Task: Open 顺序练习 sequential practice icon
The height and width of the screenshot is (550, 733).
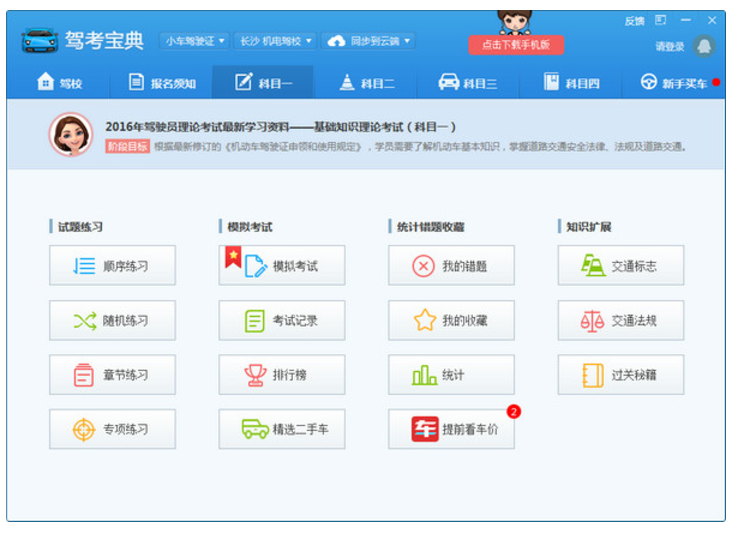Action: (x=84, y=266)
